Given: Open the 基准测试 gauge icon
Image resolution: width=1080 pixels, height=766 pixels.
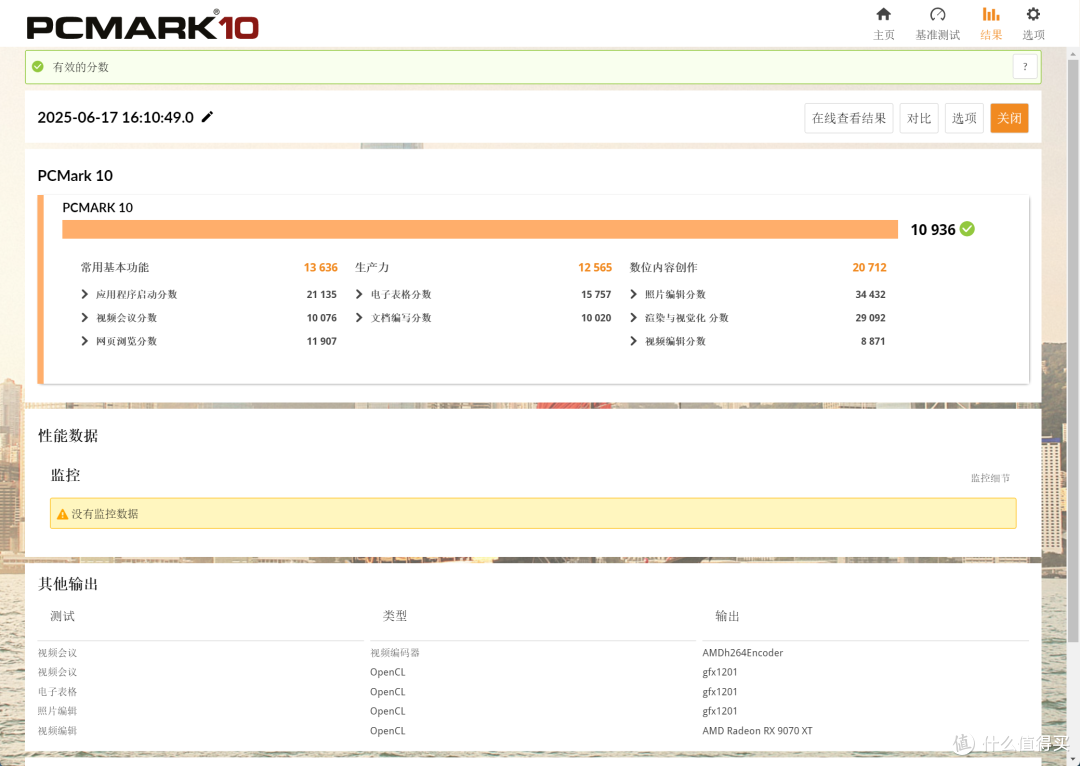Looking at the screenshot, I should [937, 14].
